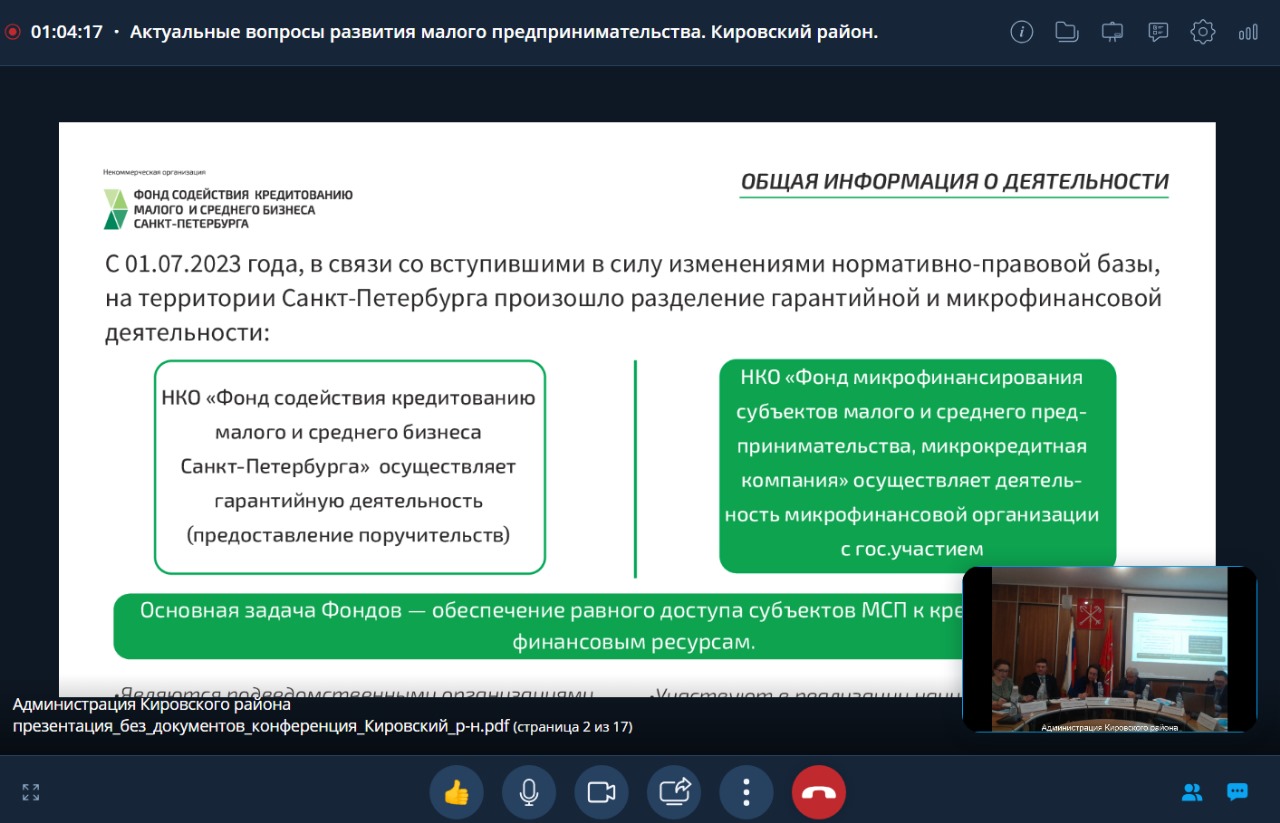Viewport: 1280px width, 823px height.
Task: Open the meeting information icon
Action: point(1021,32)
